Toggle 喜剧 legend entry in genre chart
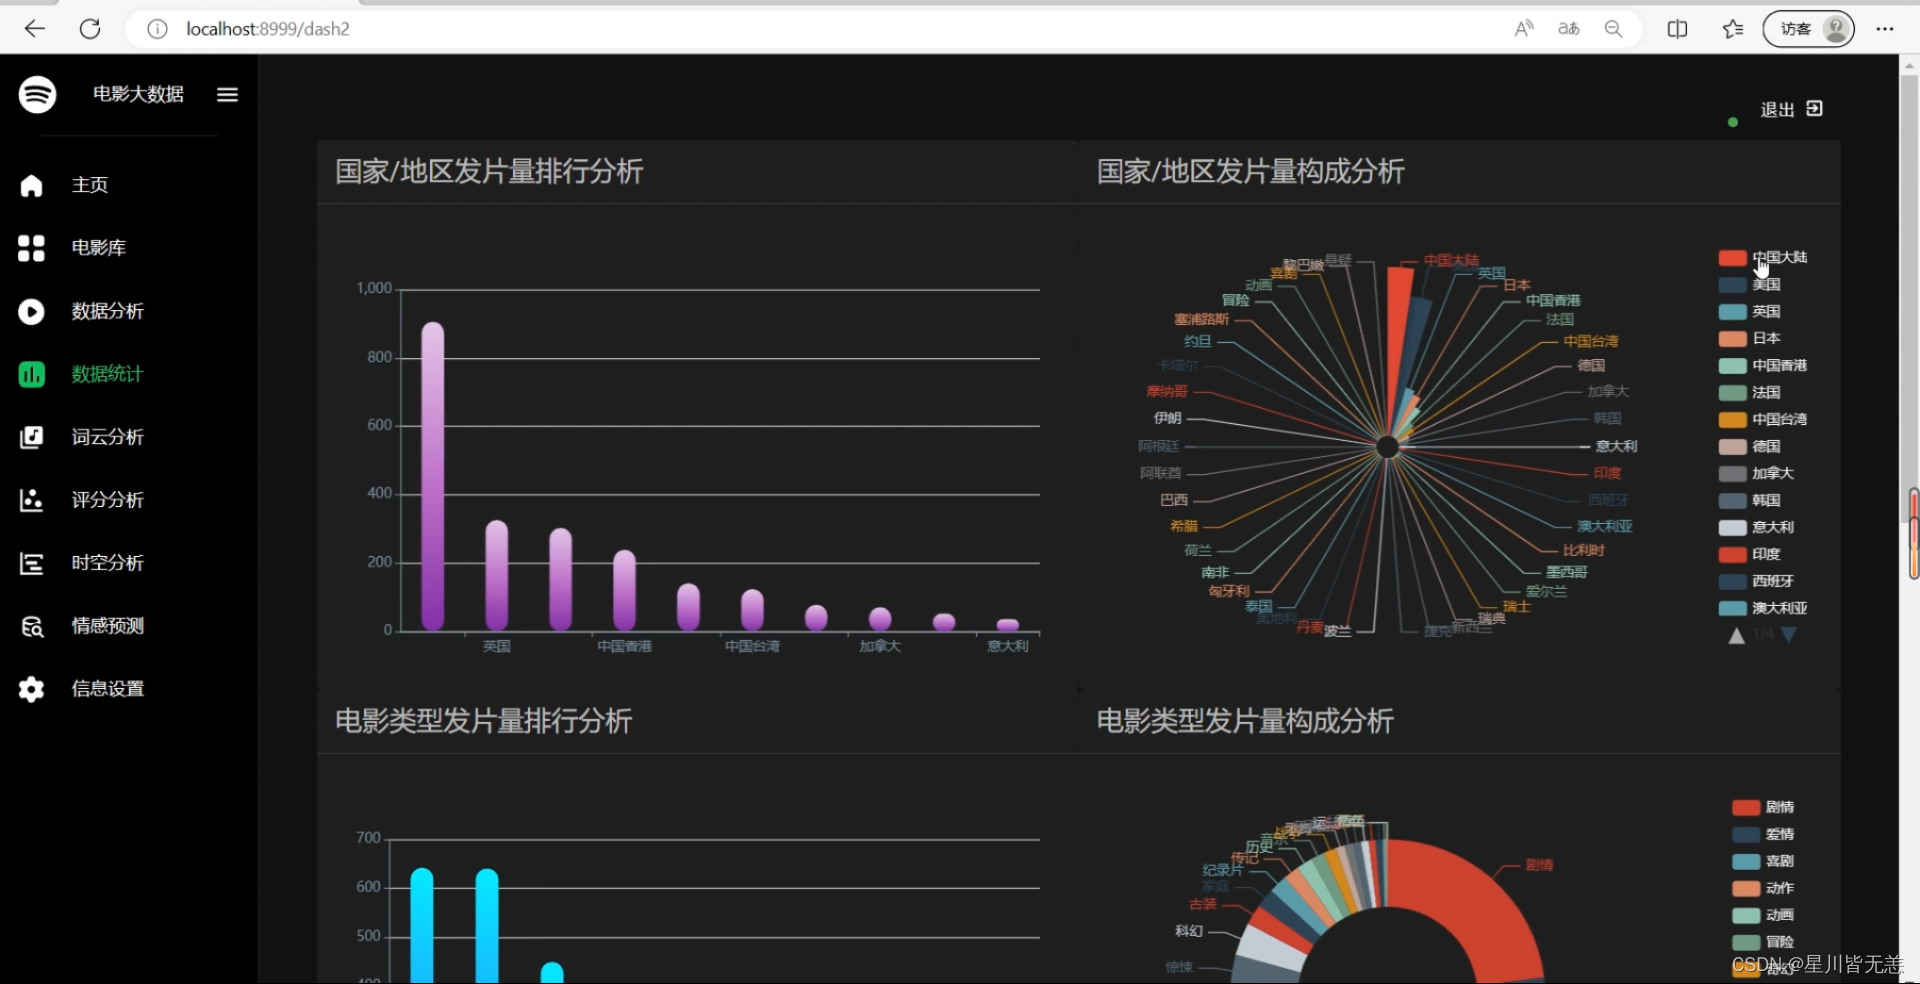The image size is (1920, 984). (x=1763, y=862)
